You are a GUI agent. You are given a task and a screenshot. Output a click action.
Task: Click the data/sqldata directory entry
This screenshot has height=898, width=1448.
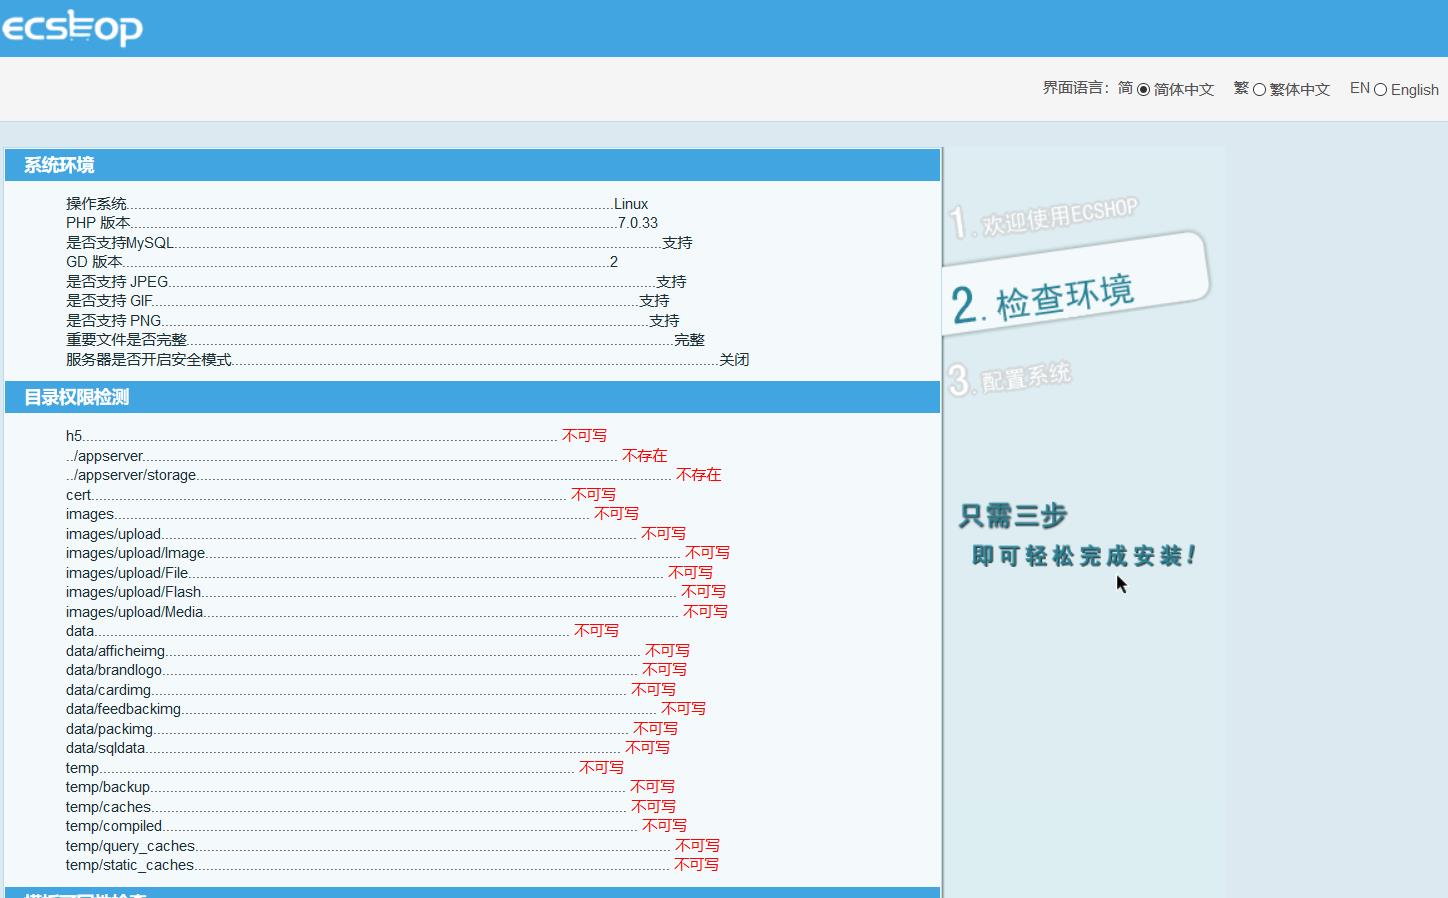pos(106,748)
